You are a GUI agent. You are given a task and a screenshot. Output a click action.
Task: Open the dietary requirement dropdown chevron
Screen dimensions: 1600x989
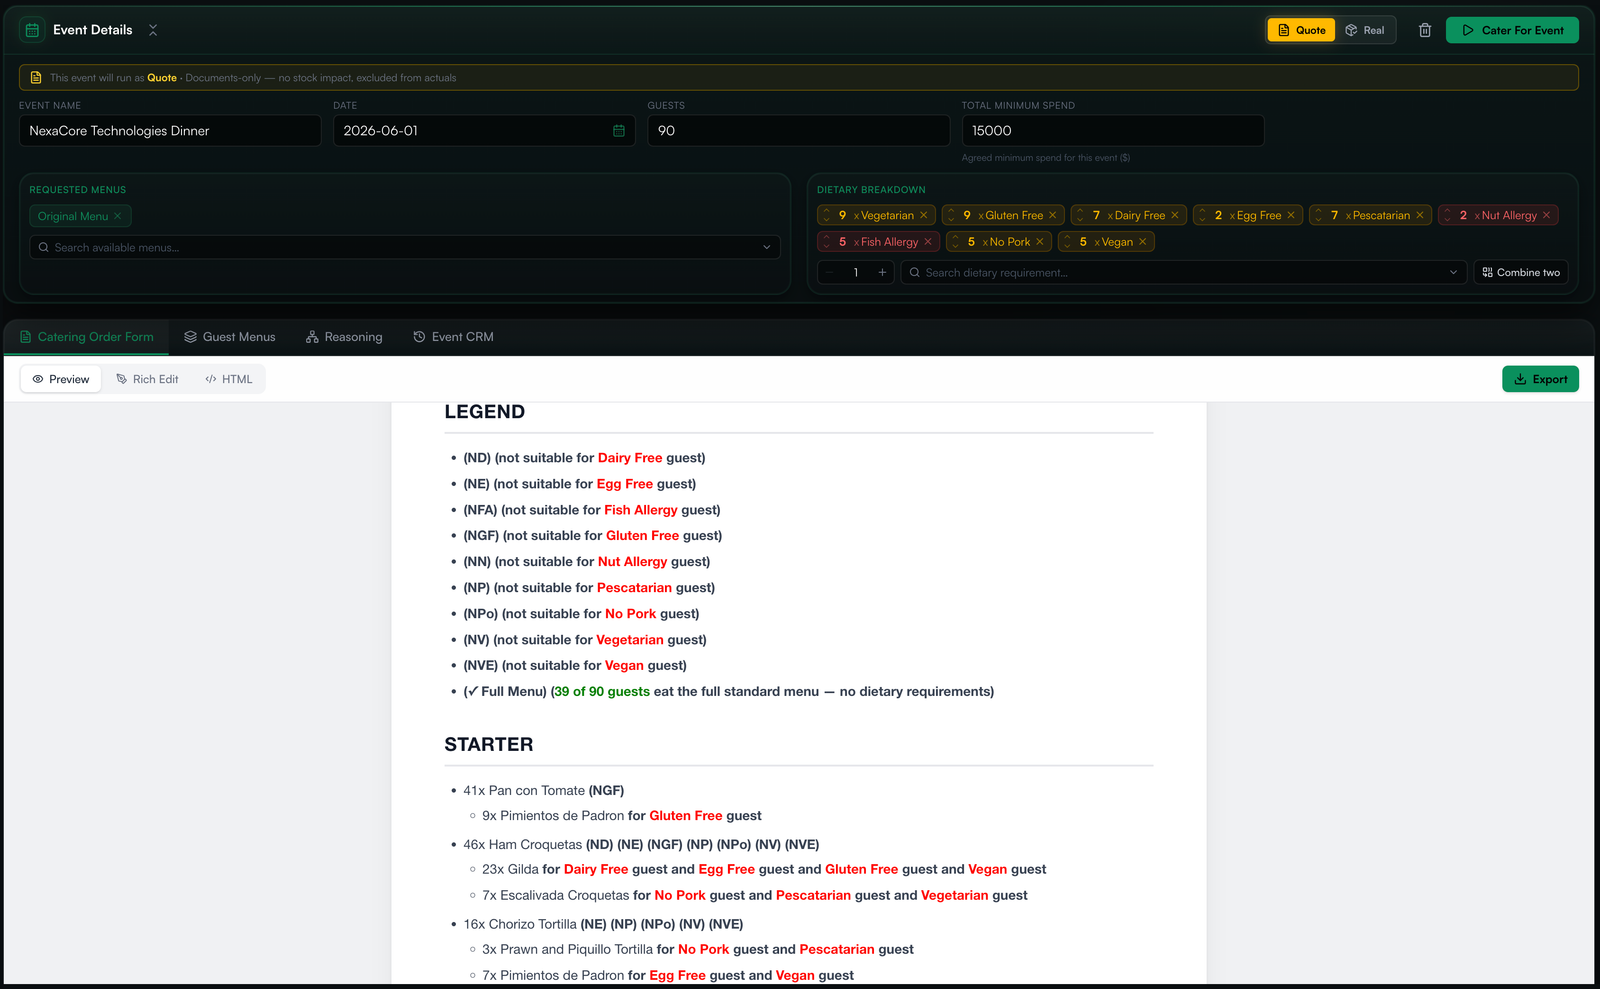(1453, 272)
